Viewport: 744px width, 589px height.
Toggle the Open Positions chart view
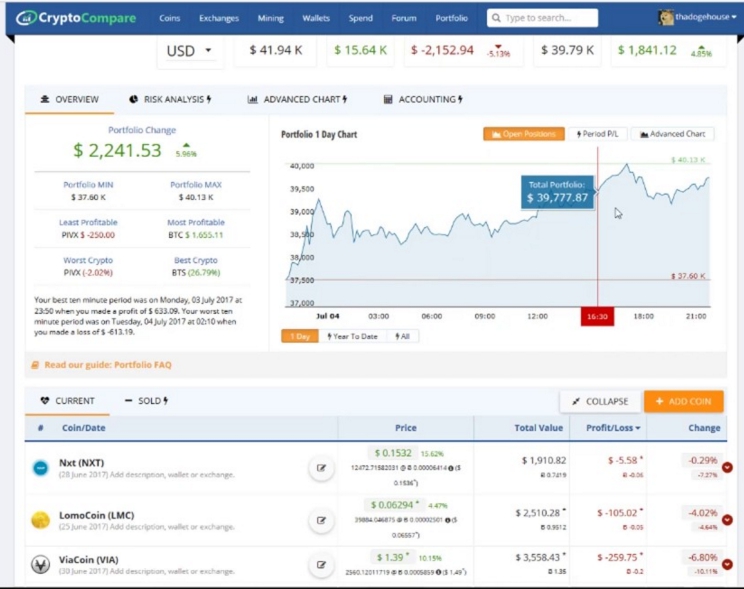(x=522, y=134)
